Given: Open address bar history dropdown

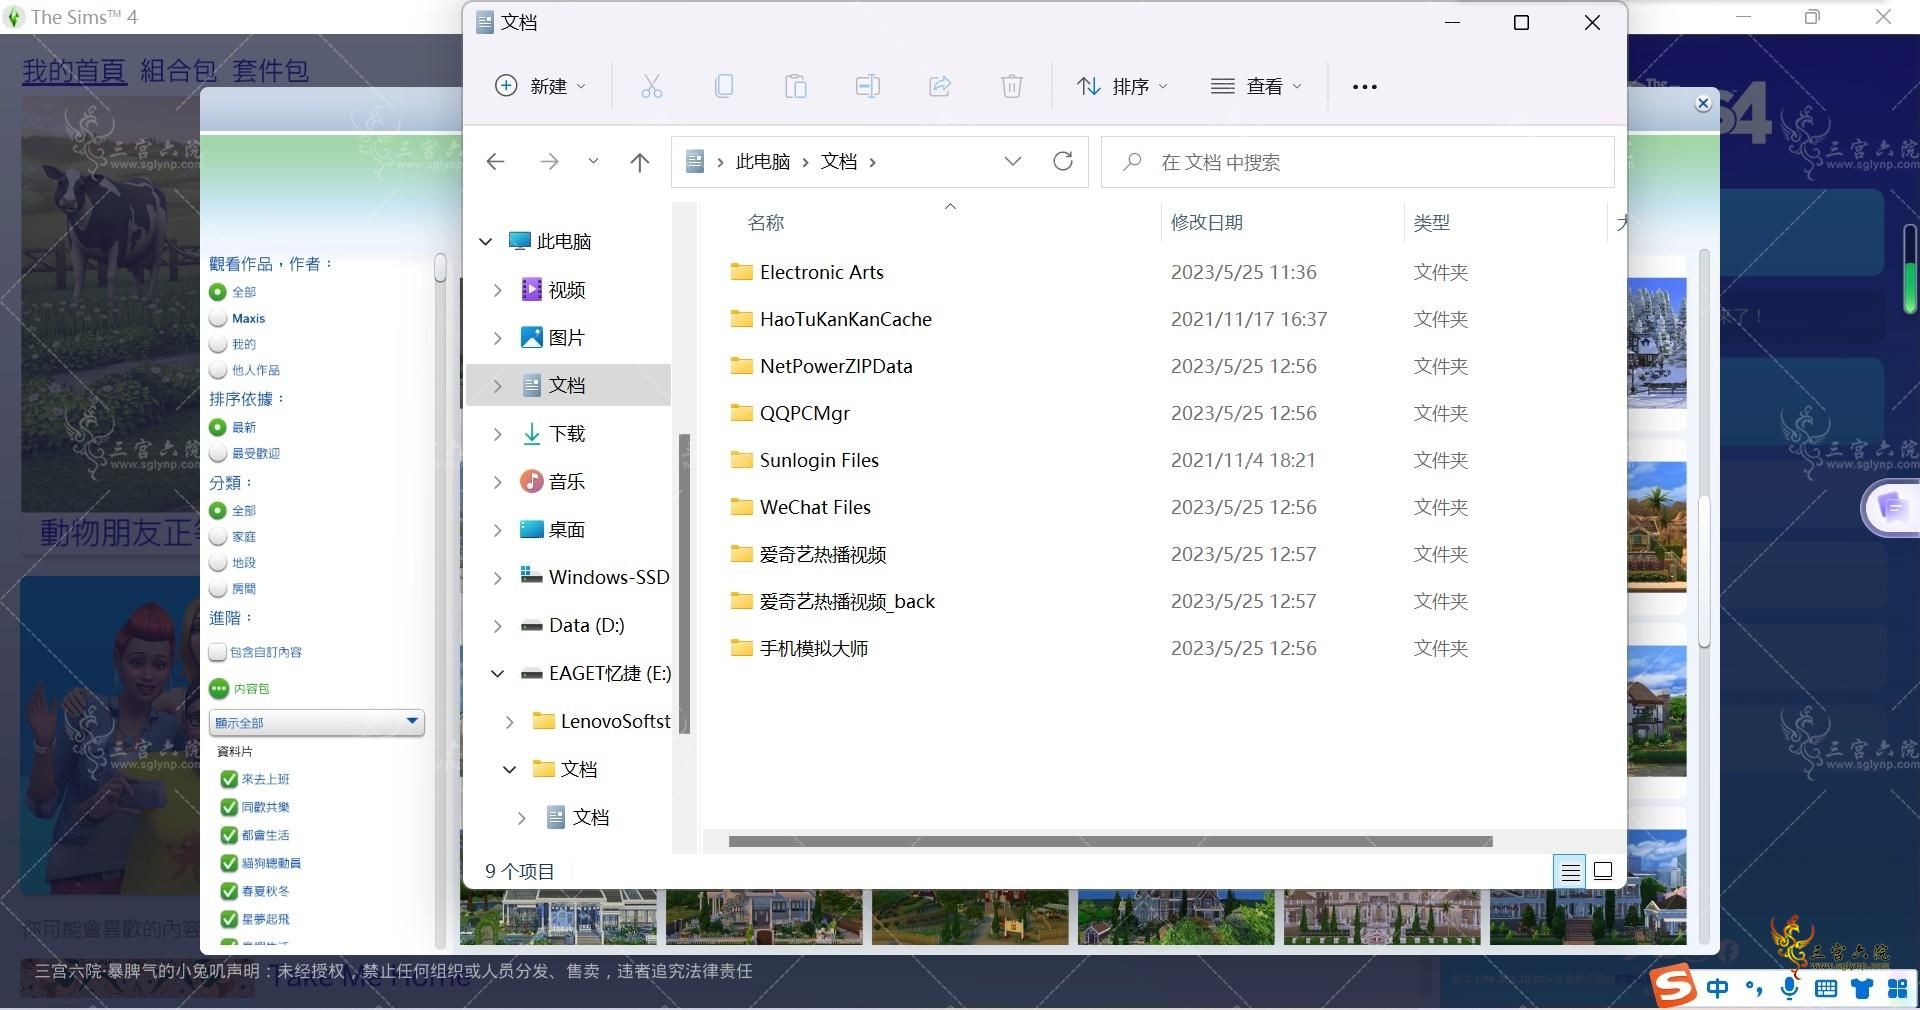Looking at the screenshot, I should [x=1013, y=161].
